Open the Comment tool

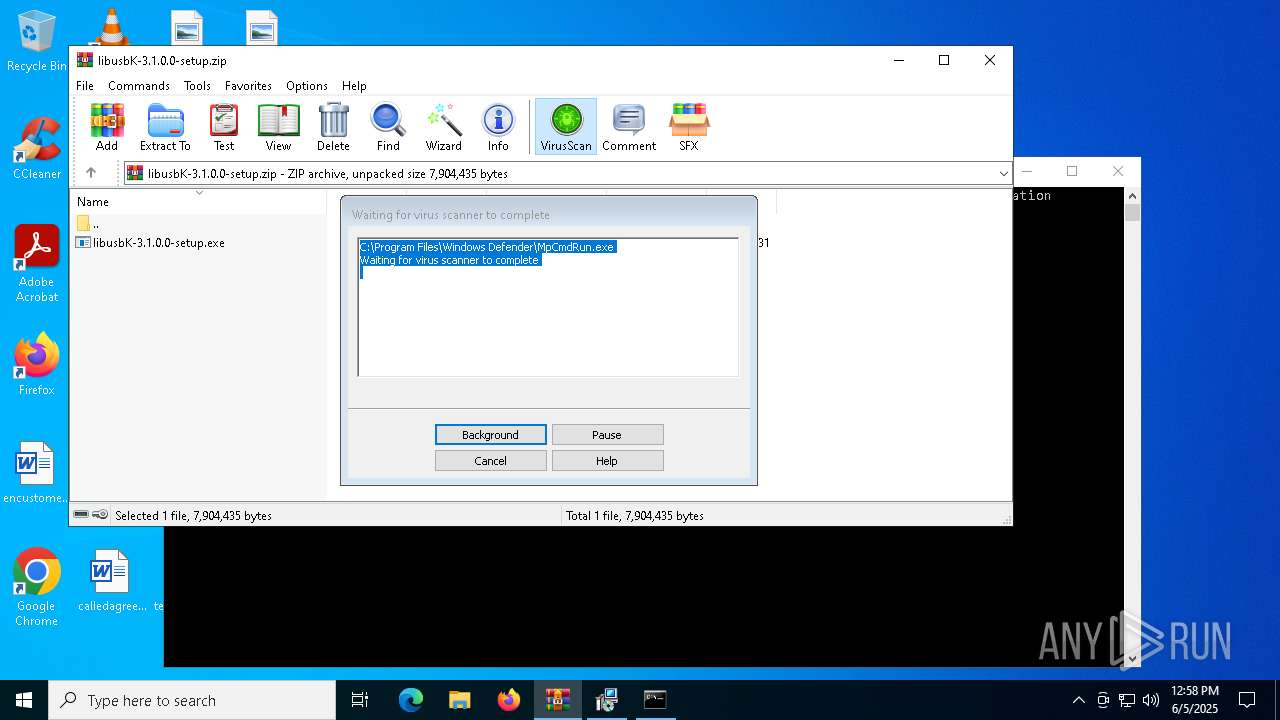(x=629, y=127)
